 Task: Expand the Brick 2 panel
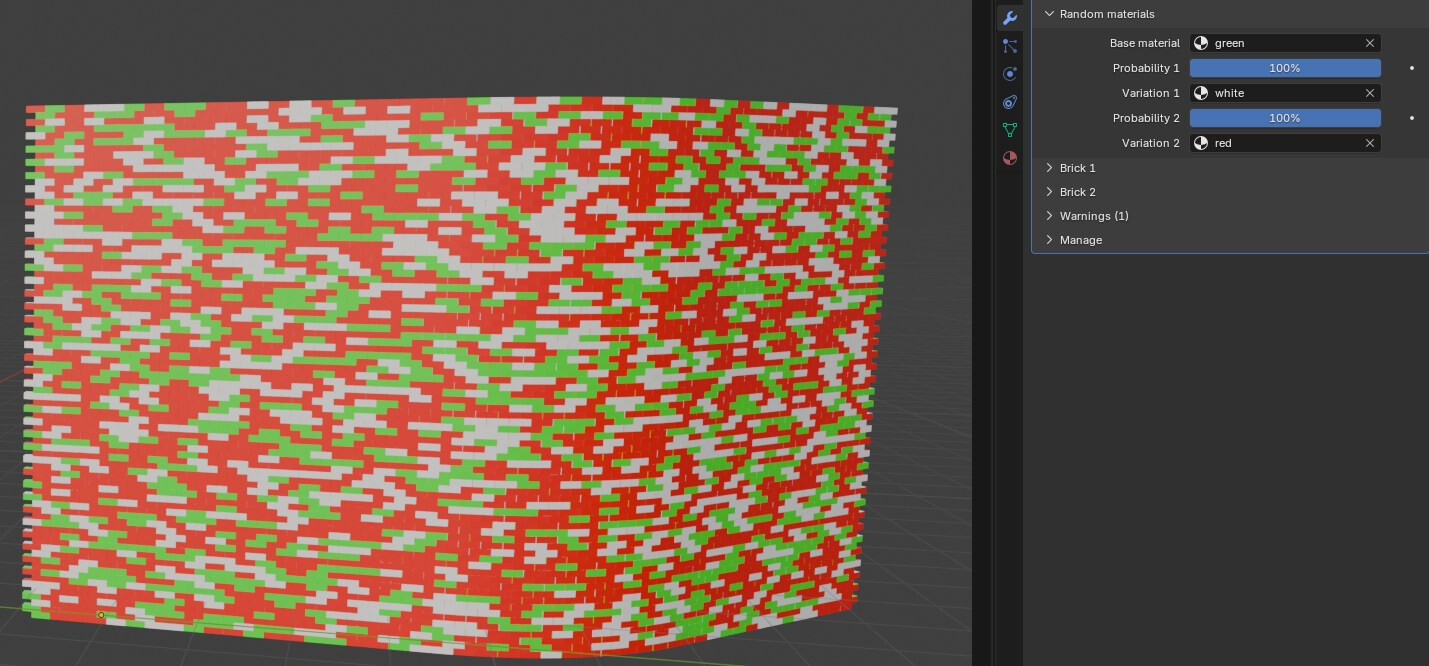[x=1049, y=192]
